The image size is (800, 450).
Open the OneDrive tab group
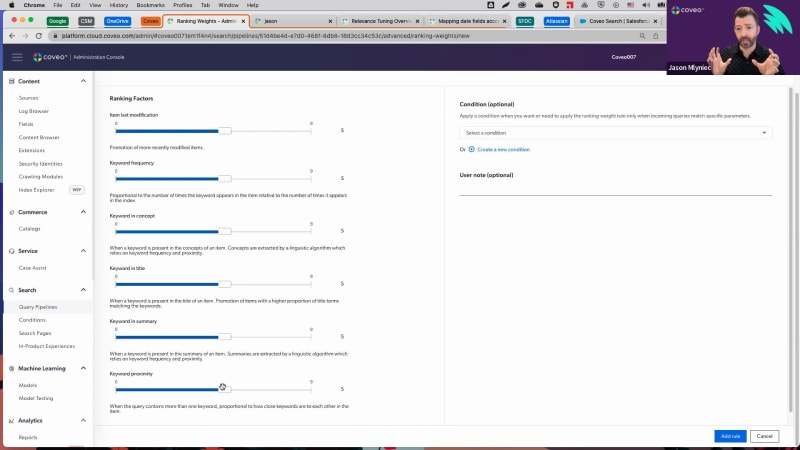pos(117,21)
